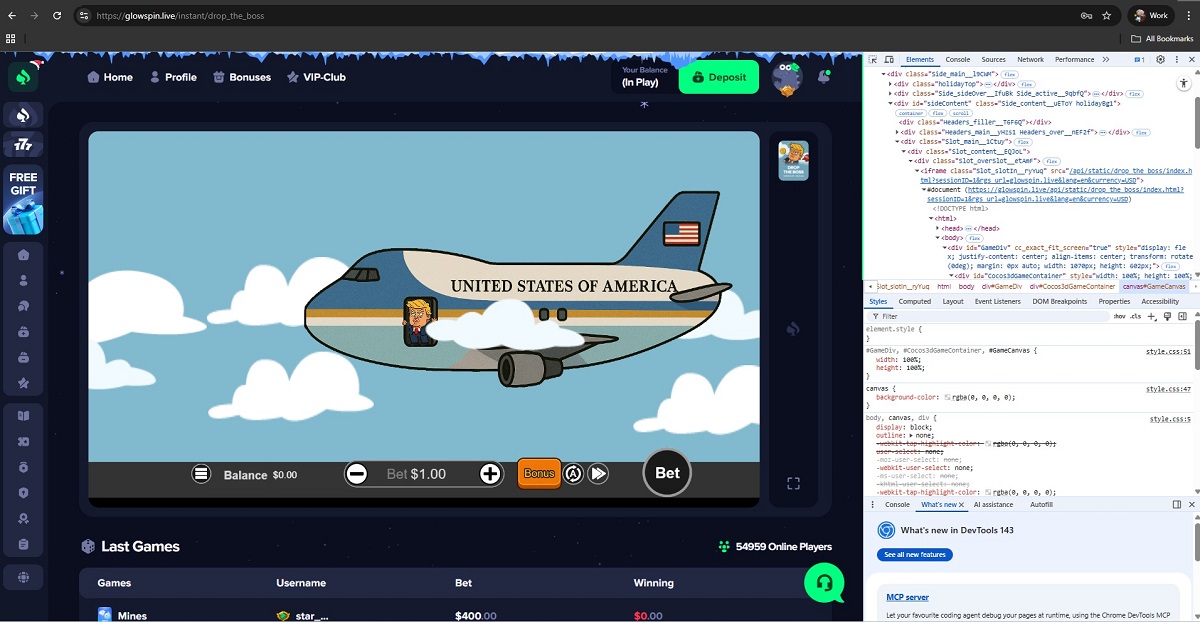This screenshot has height=622, width=1200.
Task: Click the round Bet button
Action: pyautogui.click(x=667, y=473)
